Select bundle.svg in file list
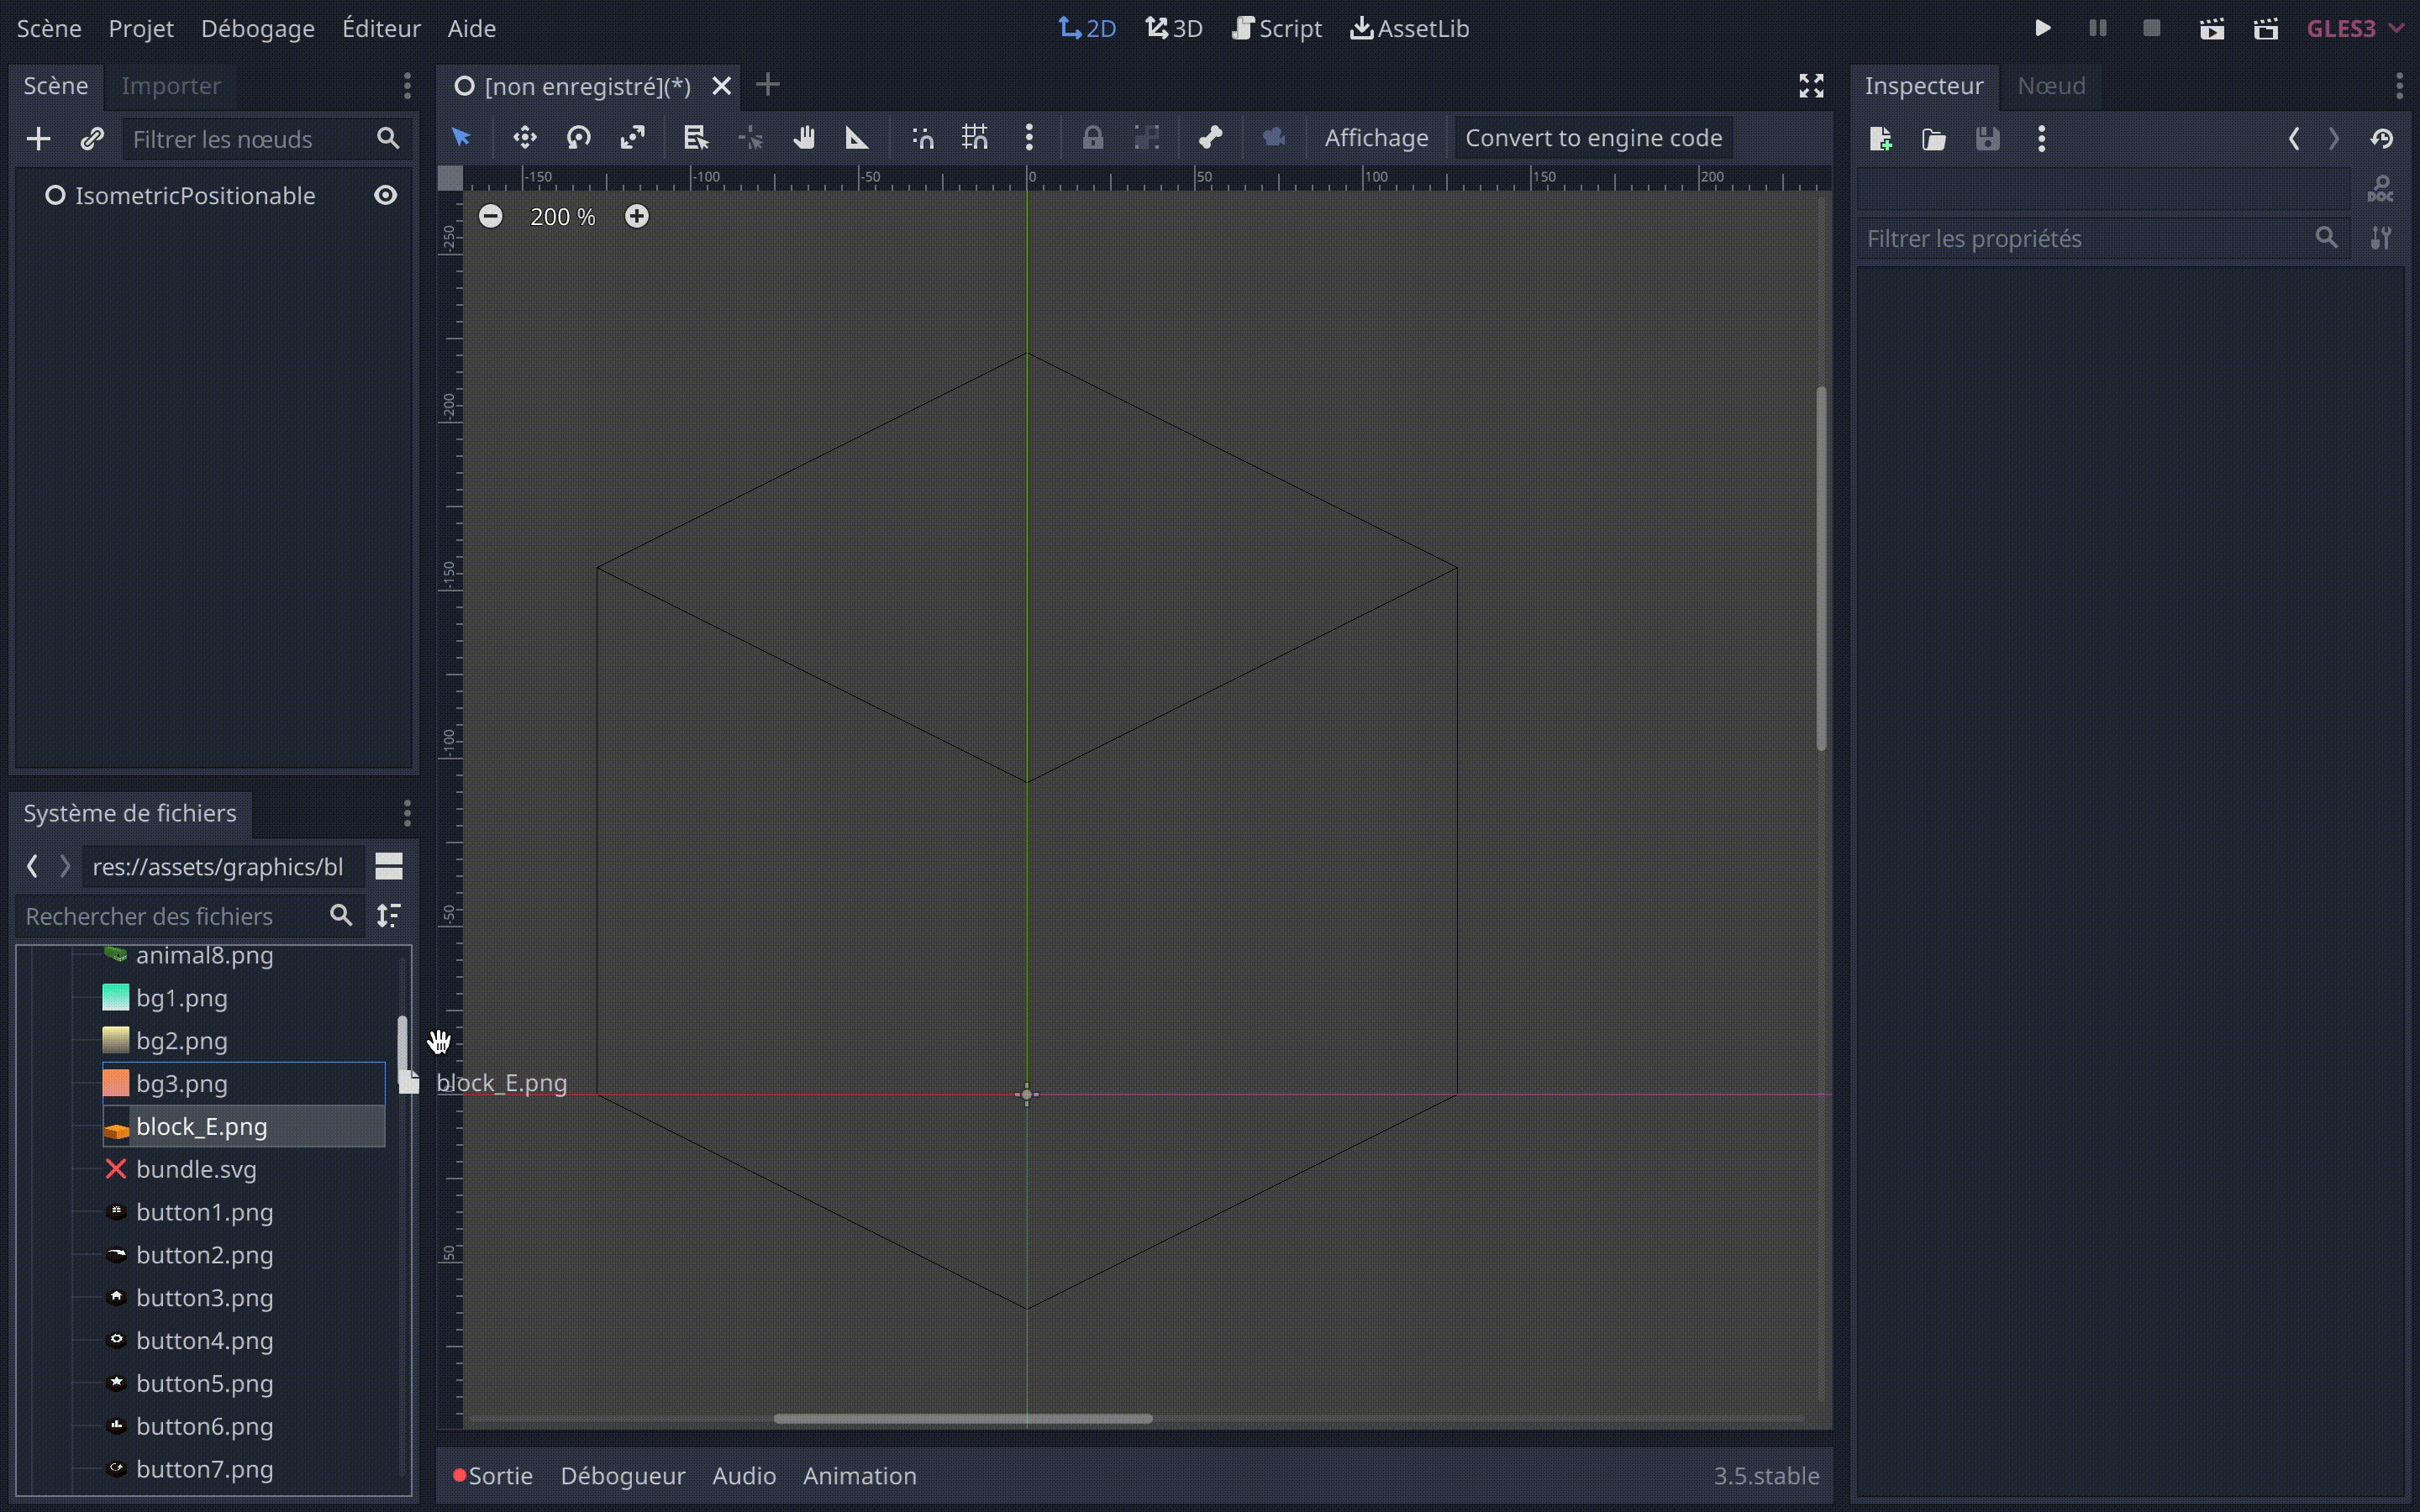 pyautogui.click(x=195, y=1169)
